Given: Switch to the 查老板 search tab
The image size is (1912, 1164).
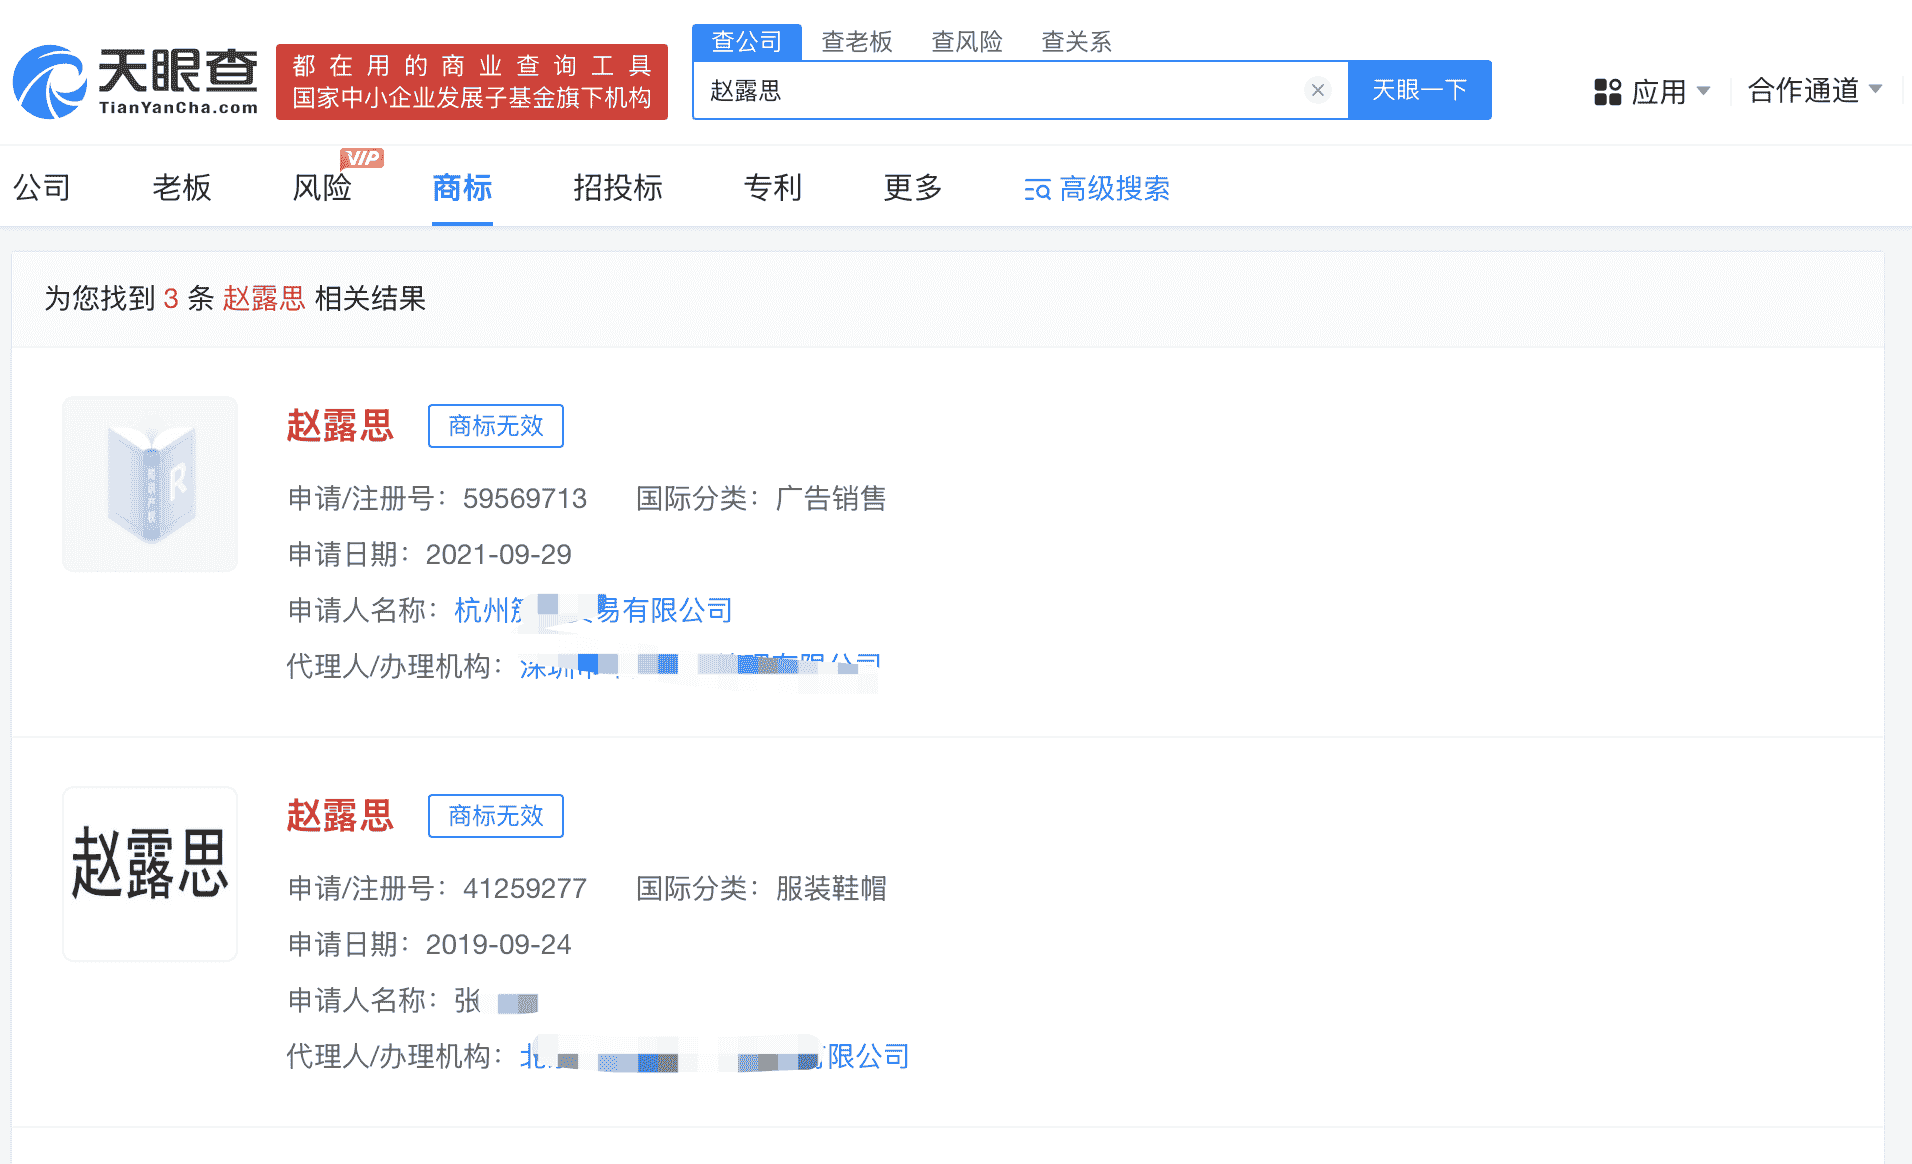Looking at the screenshot, I should 857,41.
